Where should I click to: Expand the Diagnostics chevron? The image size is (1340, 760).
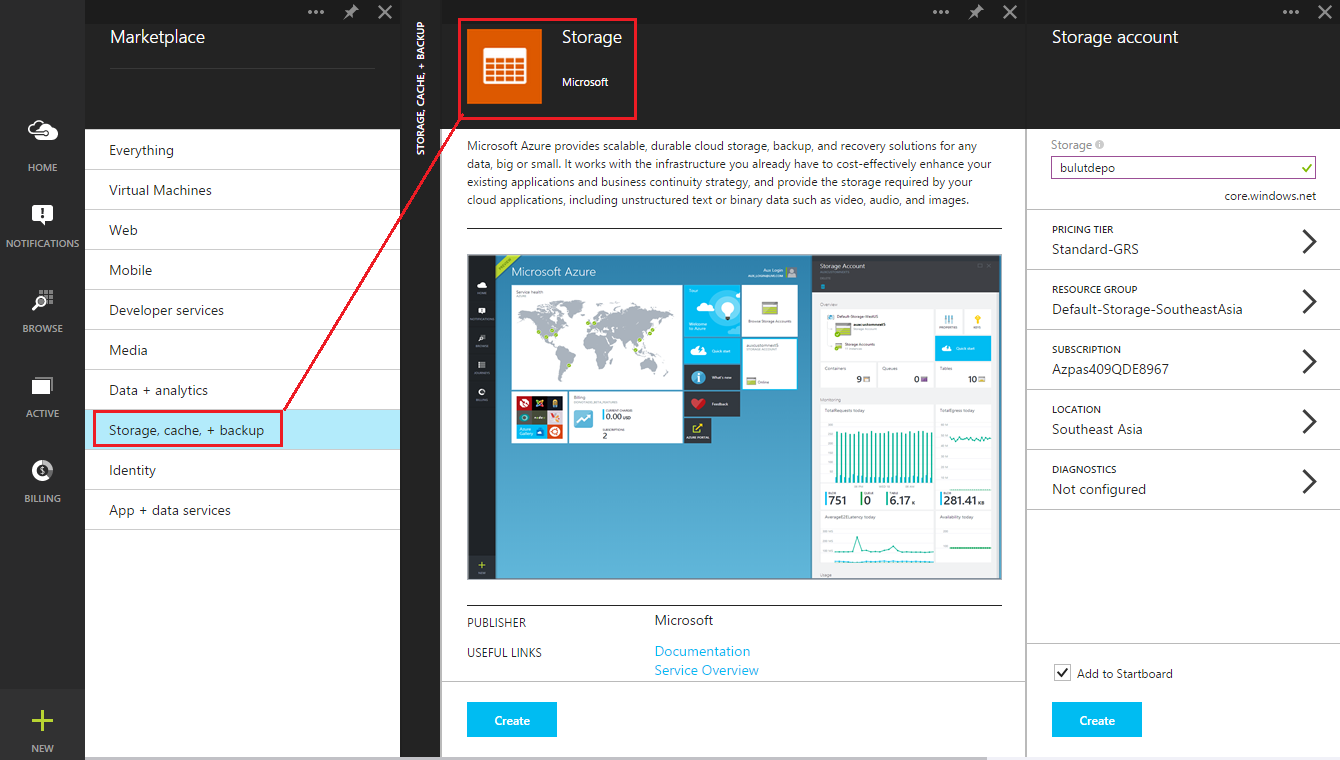(x=1309, y=481)
